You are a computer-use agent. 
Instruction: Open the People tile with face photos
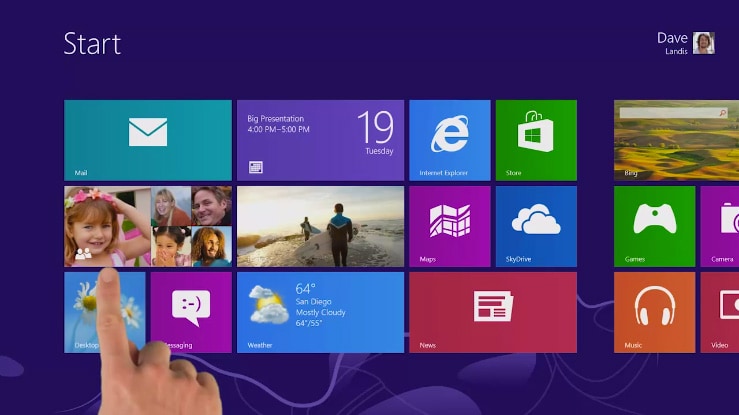click(x=148, y=226)
